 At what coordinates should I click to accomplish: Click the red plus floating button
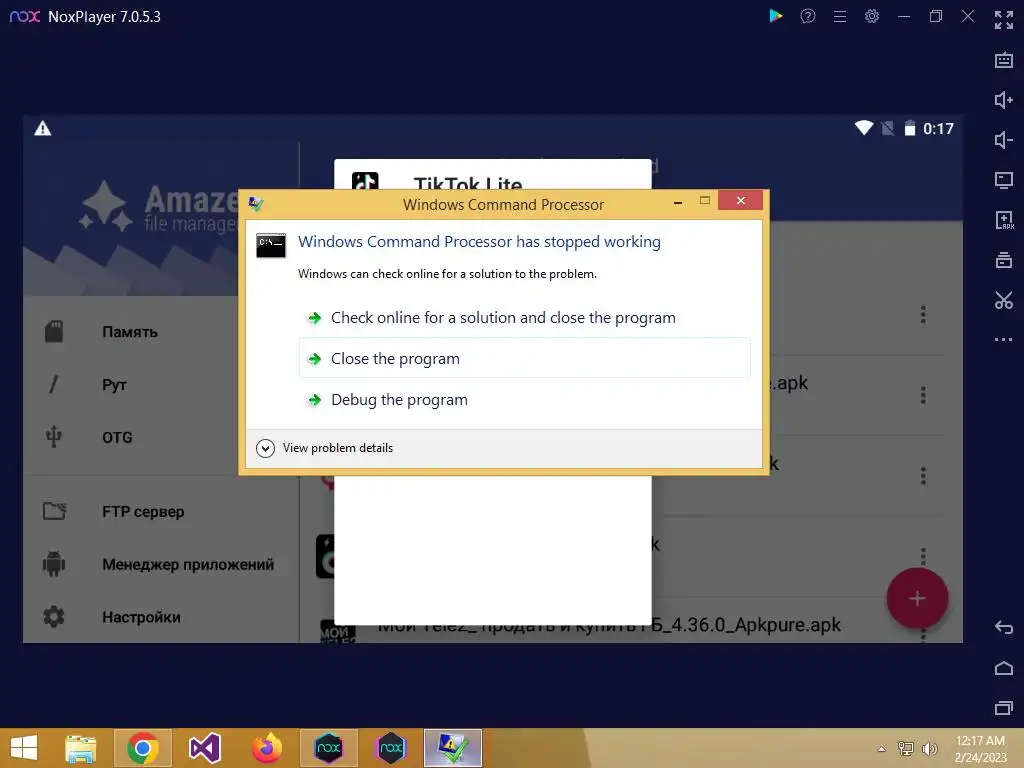pyautogui.click(x=917, y=598)
